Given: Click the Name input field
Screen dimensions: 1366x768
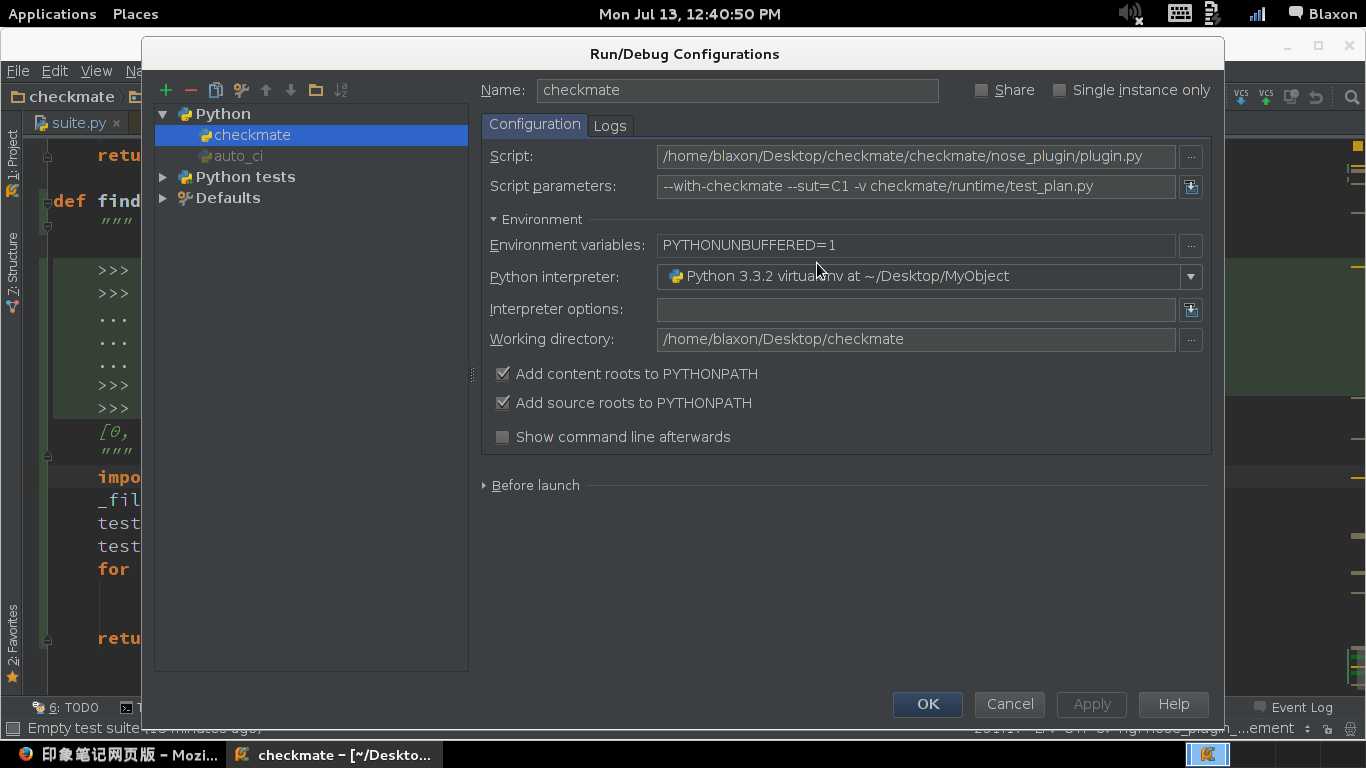Looking at the screenshot, I should click(x=737, y=91).
